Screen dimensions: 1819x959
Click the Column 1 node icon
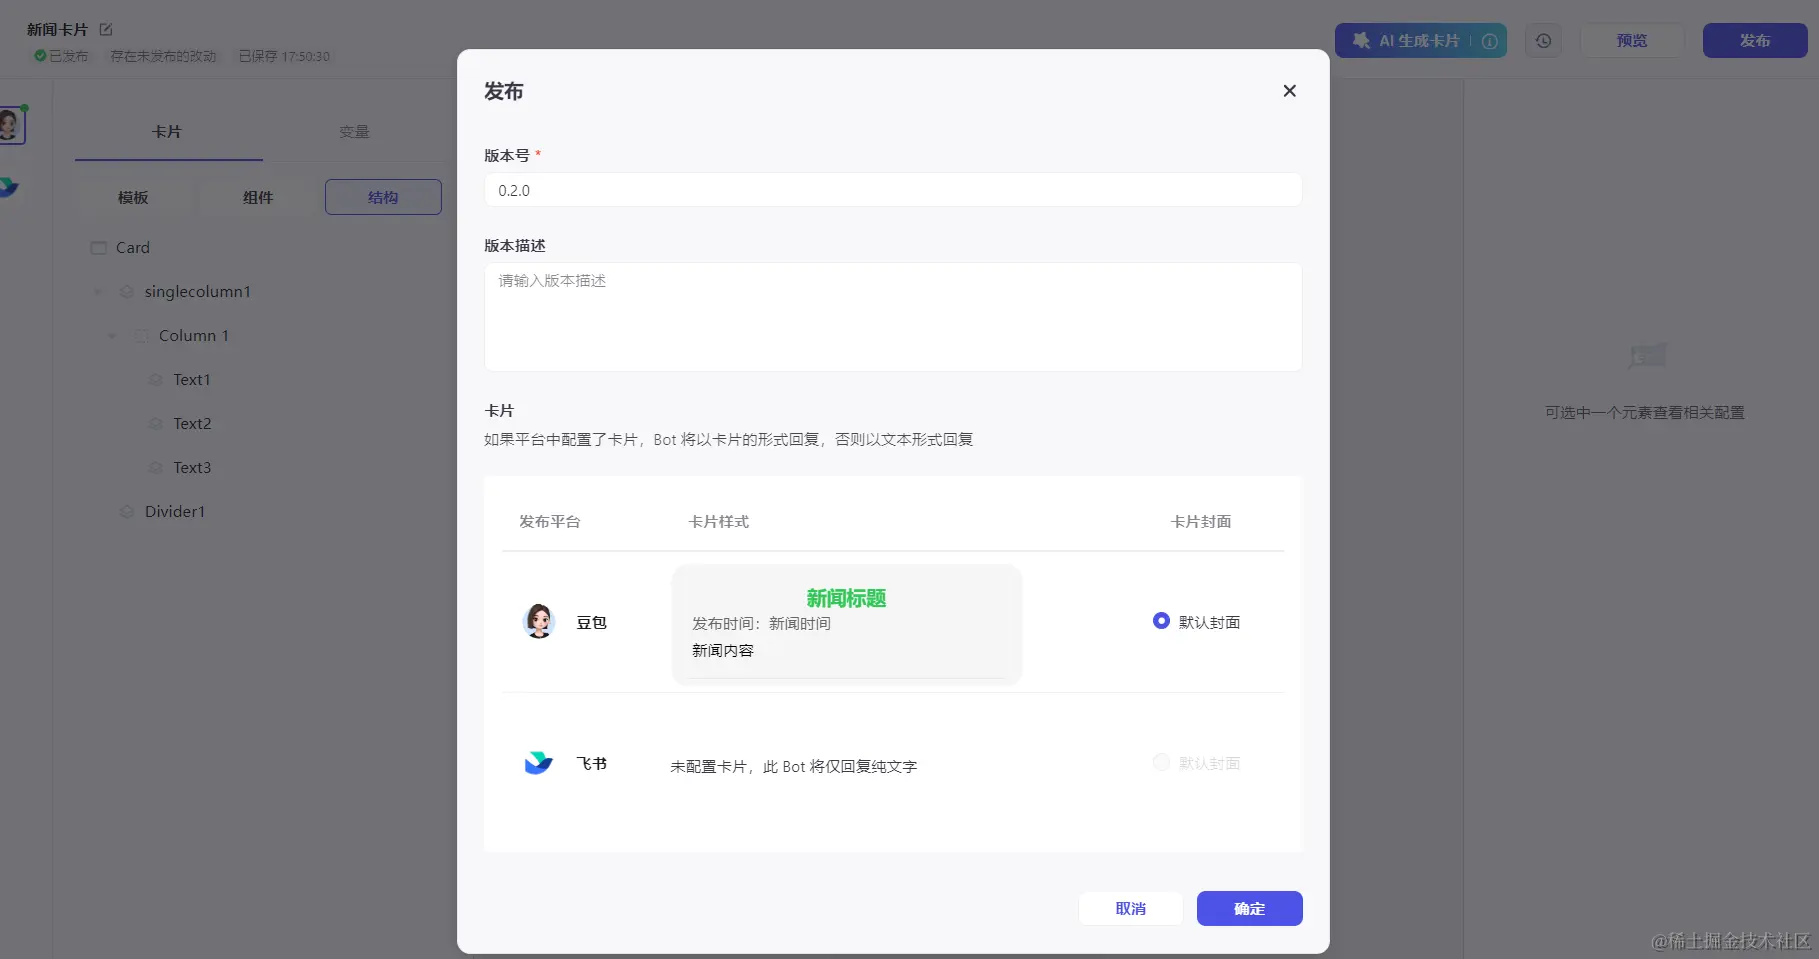[x=141, y=336]
